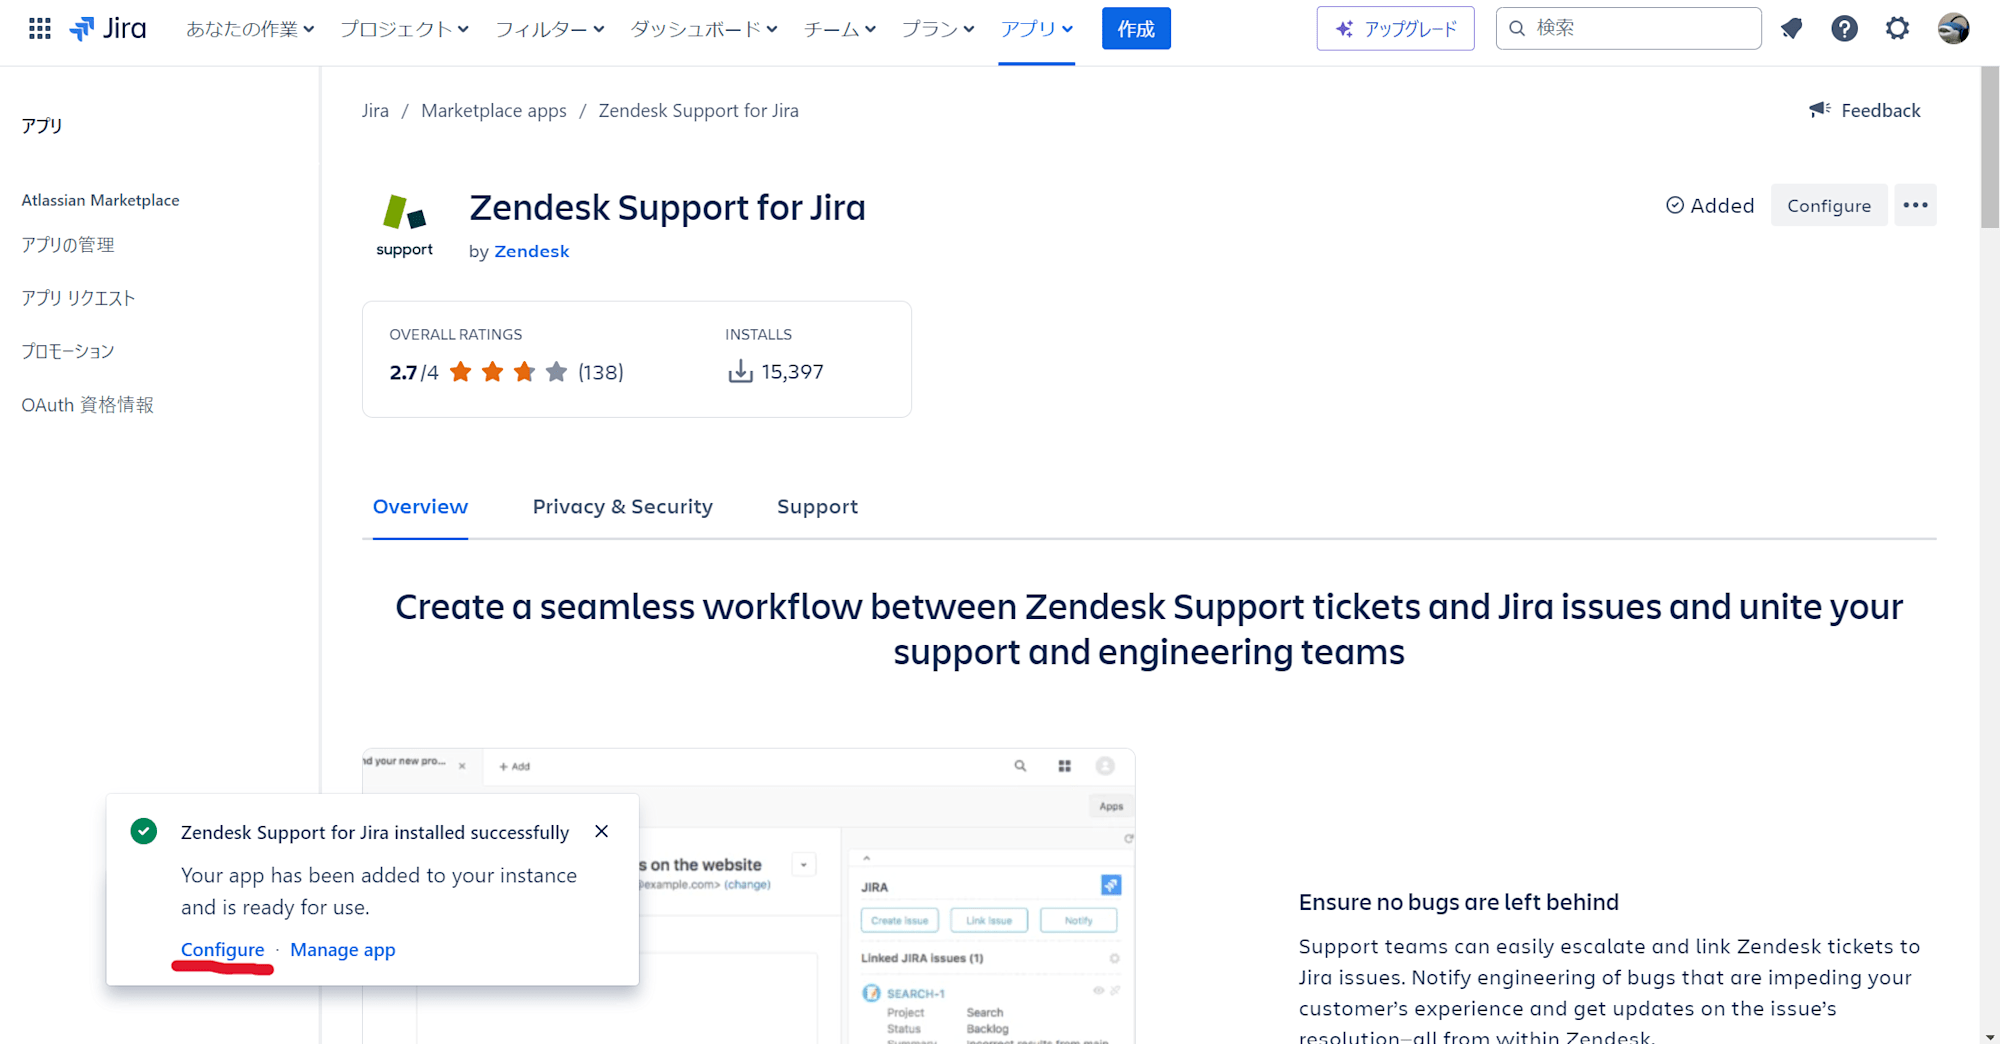Click the blue 作成 button
Image resolution: width=2000 pixels, height=1044 pixels.
point(1136,28)
